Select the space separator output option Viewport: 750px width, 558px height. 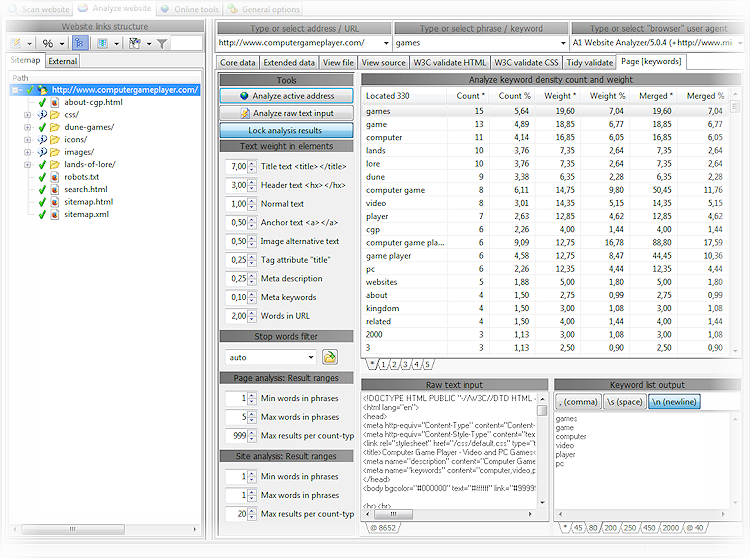(625, 402)
